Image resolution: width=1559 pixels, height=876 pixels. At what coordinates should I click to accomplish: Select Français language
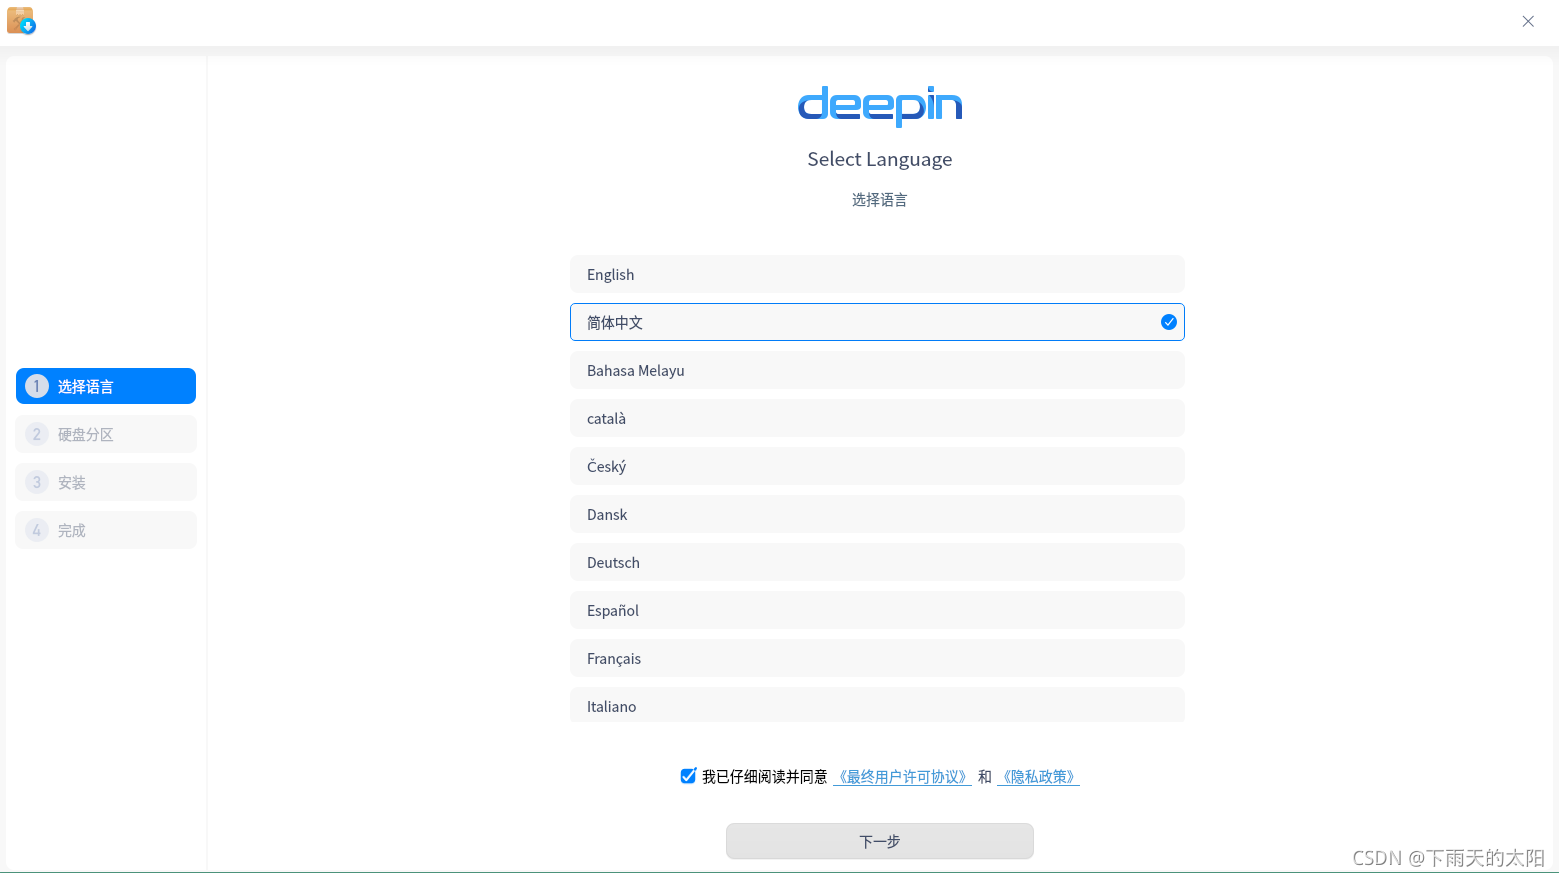coord(877,658)
